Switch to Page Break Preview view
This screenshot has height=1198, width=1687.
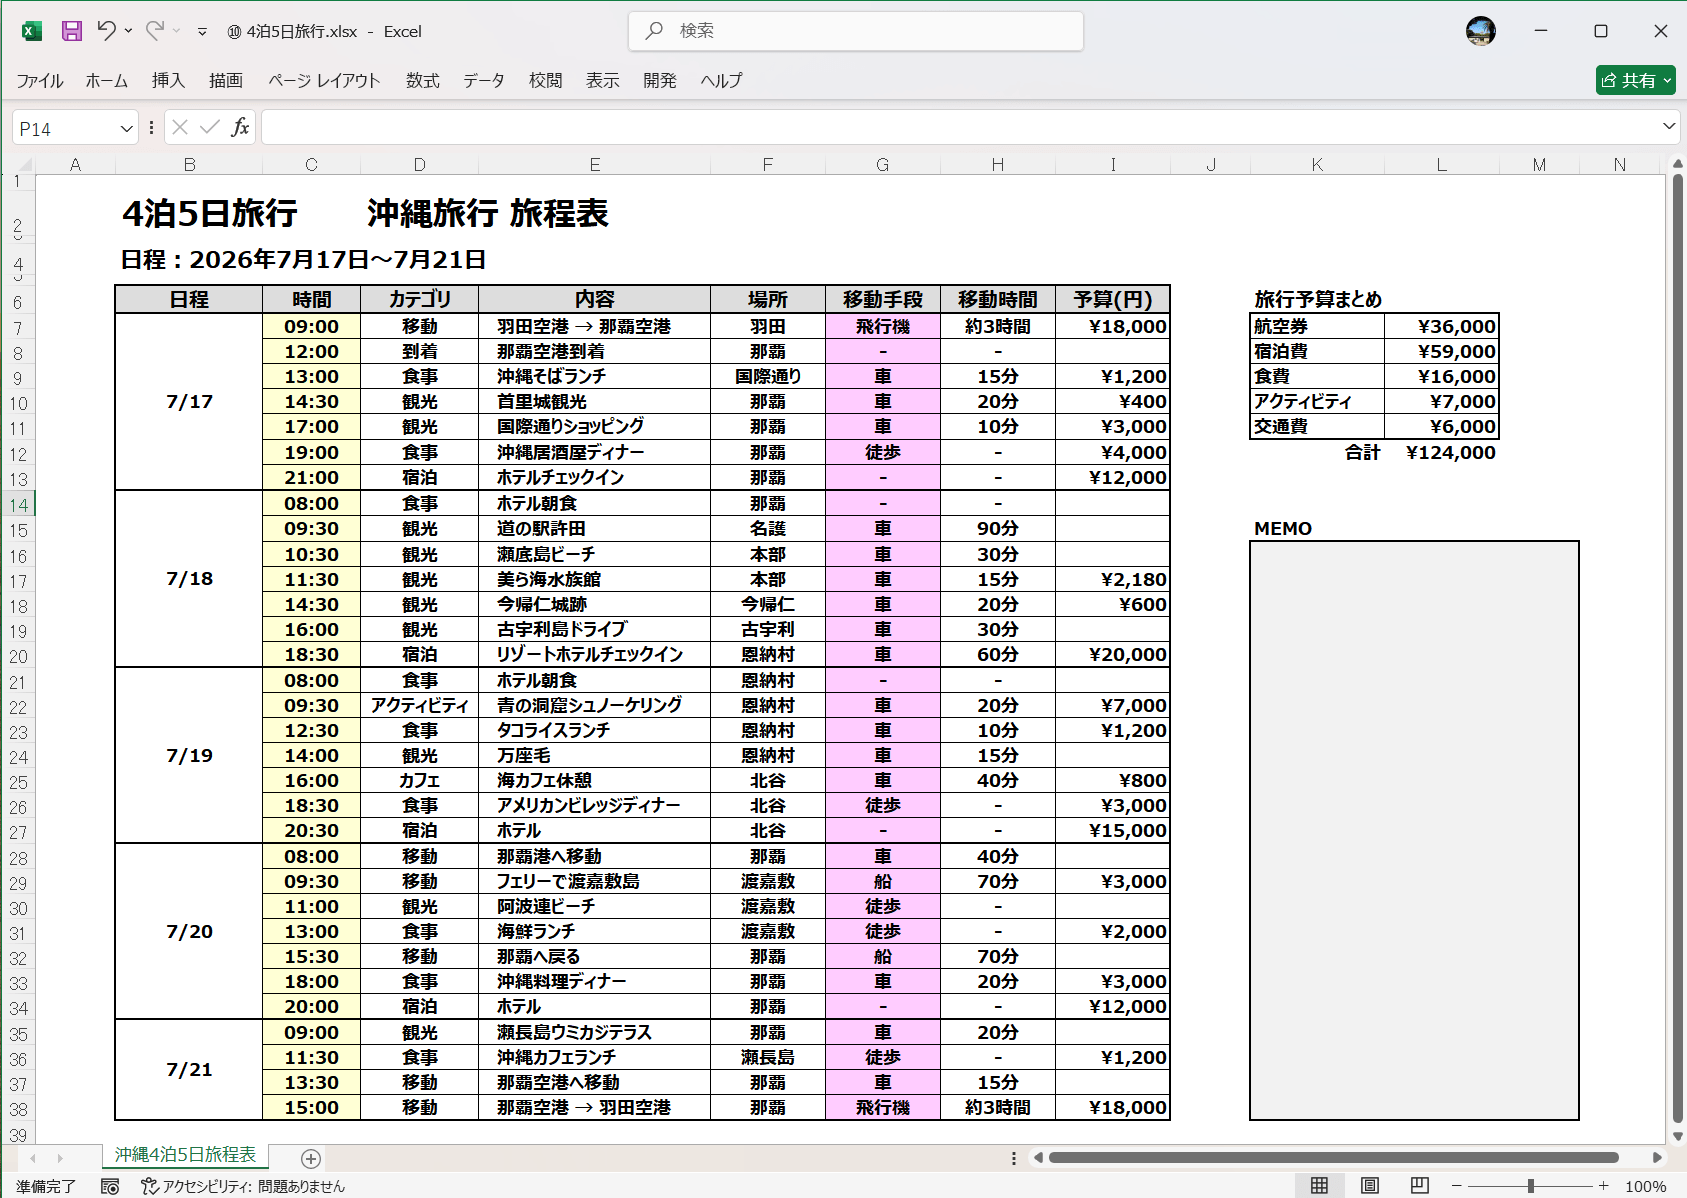[1419, 1185]
